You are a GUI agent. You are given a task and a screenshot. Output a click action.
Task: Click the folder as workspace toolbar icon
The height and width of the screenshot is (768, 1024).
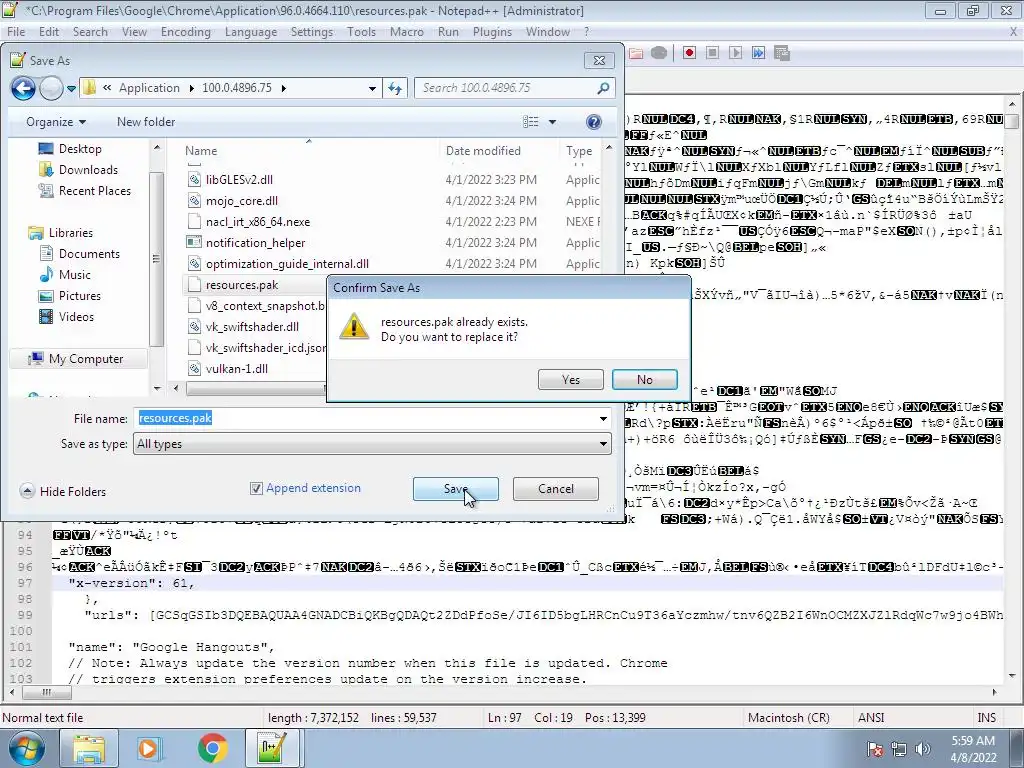tap(635, 53)
